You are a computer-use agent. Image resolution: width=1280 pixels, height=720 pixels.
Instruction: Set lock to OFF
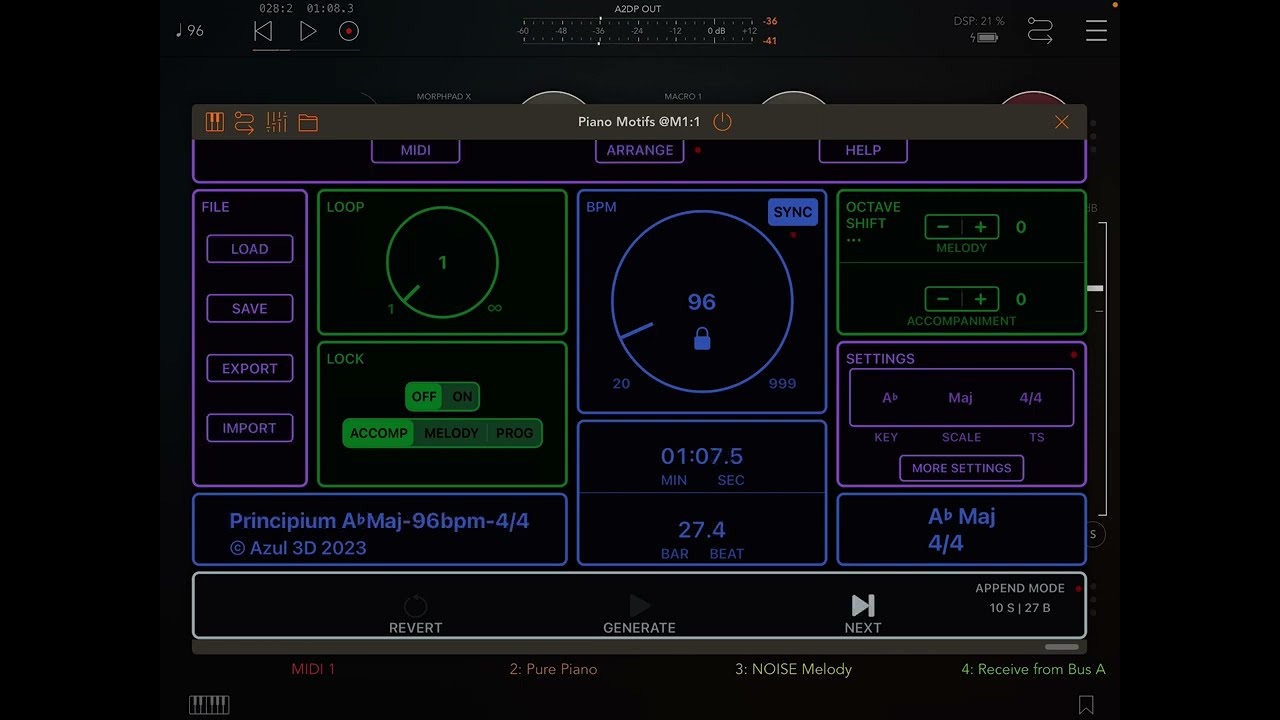[424, 397]
